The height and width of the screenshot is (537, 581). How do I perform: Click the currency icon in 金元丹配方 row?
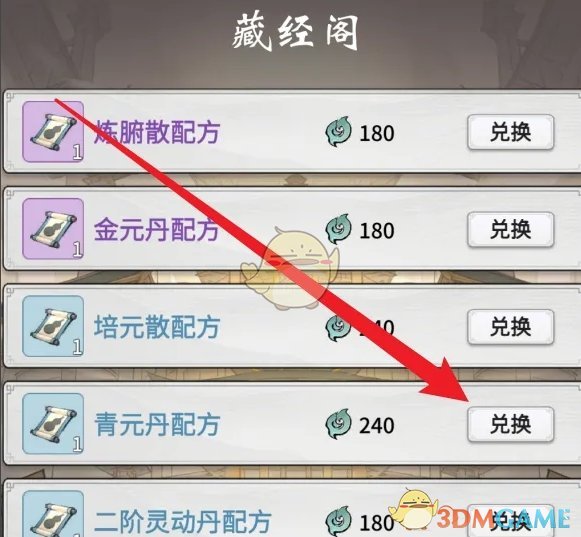coord(338,229)
